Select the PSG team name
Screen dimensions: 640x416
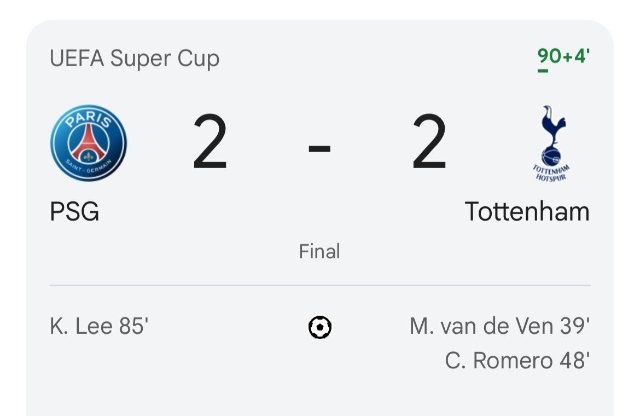pos(74,212)
